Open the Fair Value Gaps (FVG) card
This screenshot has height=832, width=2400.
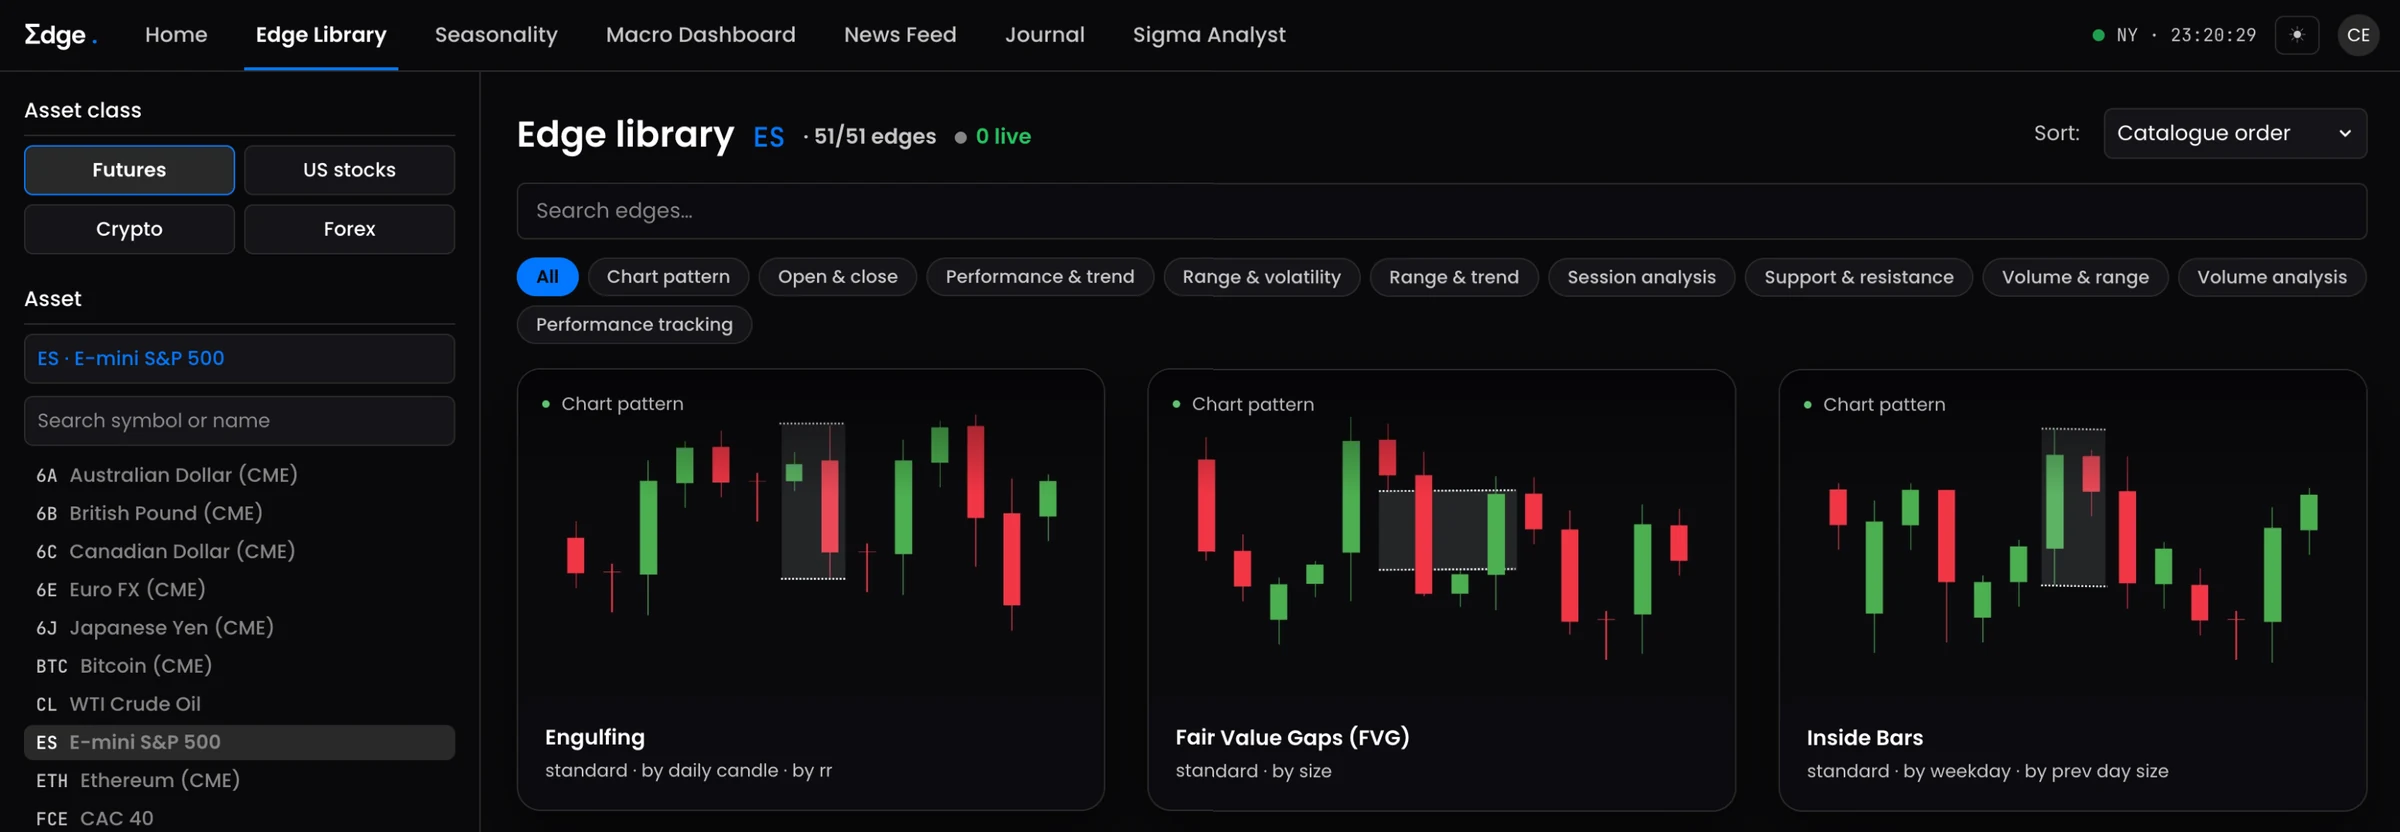click(x=1441, y=590)
